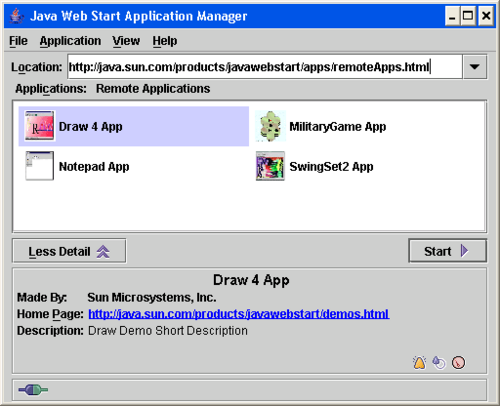Open the Application menu
500x406 pixels.
(70, 41)
